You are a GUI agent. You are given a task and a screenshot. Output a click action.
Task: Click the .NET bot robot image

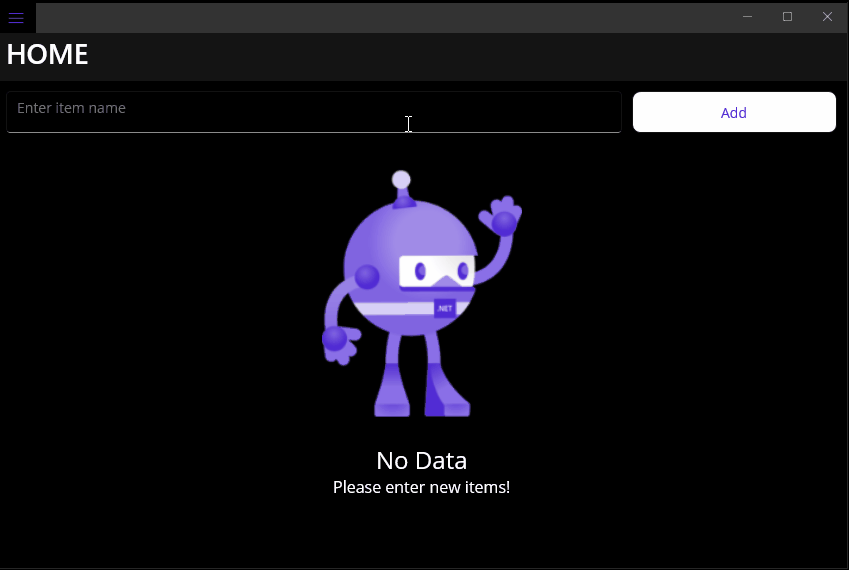tap(422, 294)
